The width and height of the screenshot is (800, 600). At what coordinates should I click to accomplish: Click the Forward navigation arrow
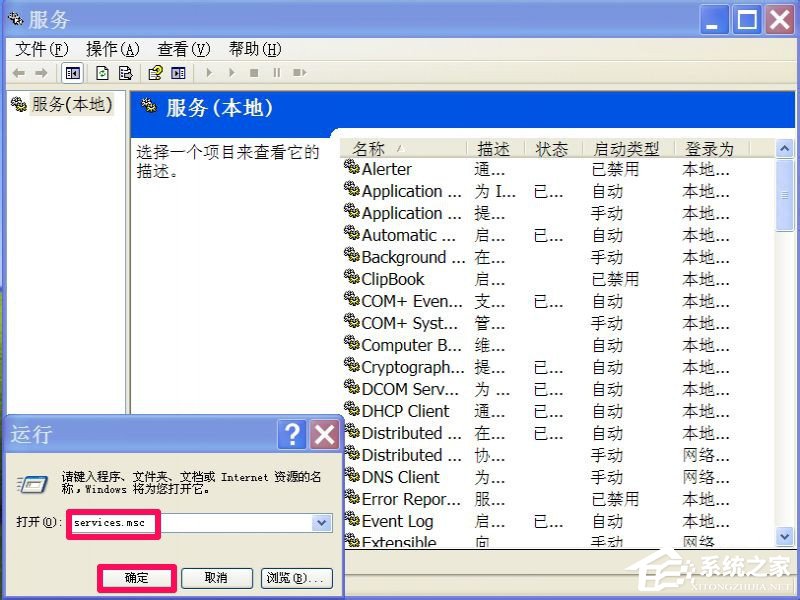(x=40, y=72)
